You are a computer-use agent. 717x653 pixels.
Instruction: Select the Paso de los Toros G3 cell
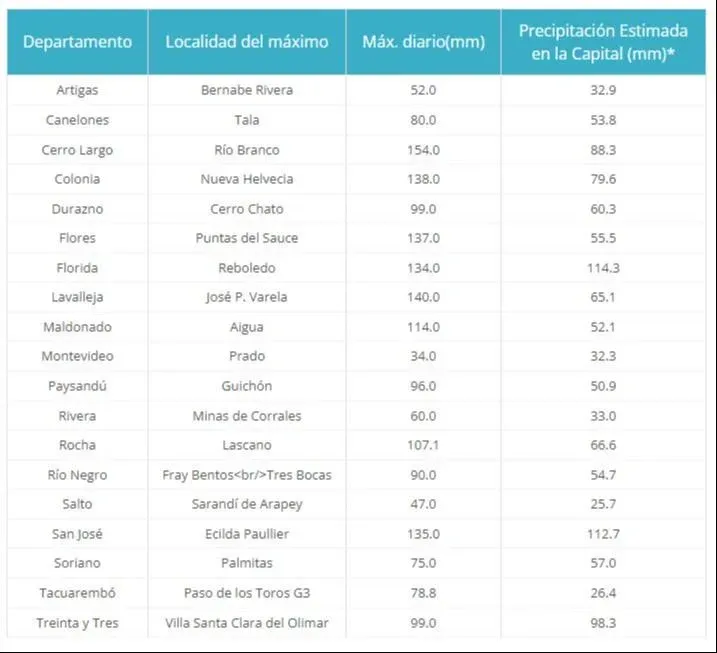247,593
